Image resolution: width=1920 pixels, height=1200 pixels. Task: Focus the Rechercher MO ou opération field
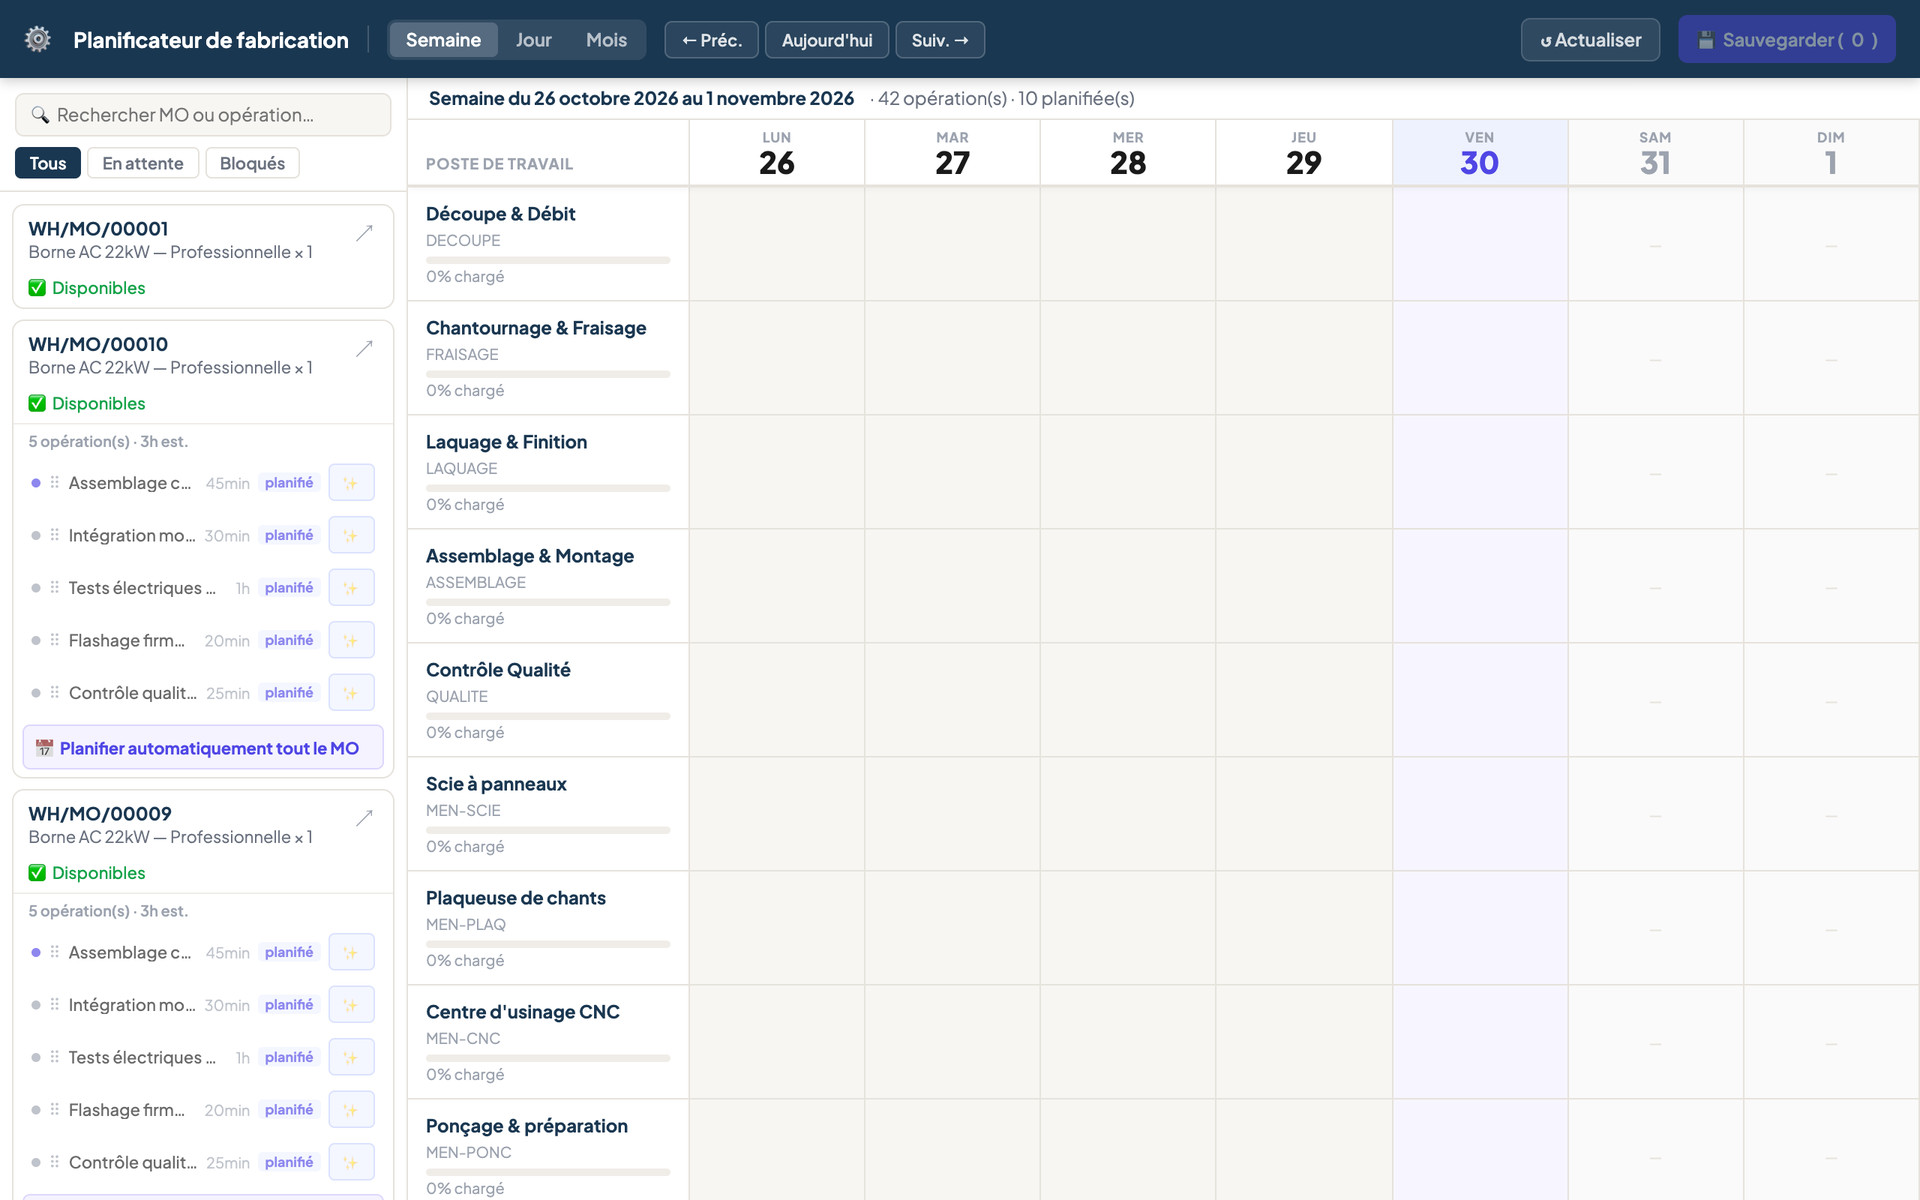click(x=203, y=115)
